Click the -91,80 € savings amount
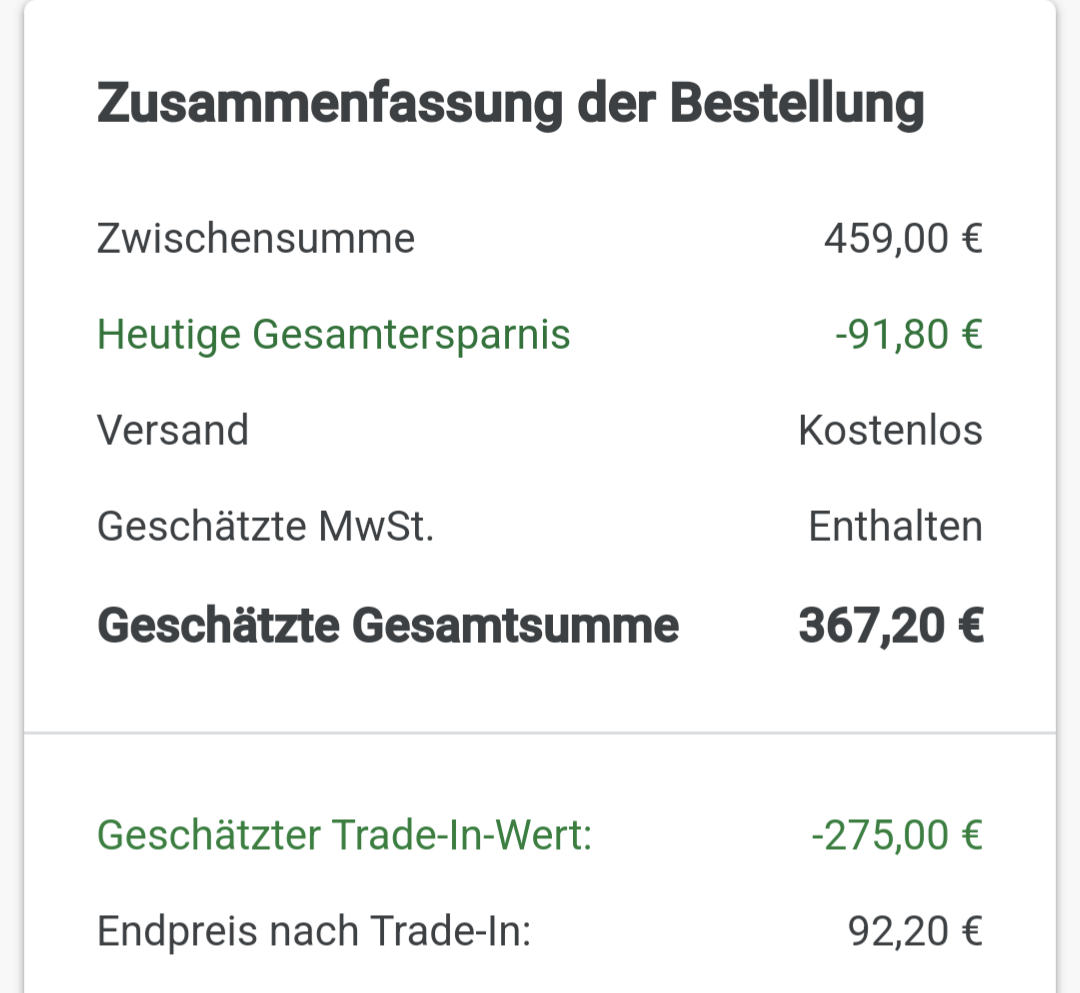The height and width of the screenshot is (993, 1080). (908, 334)
